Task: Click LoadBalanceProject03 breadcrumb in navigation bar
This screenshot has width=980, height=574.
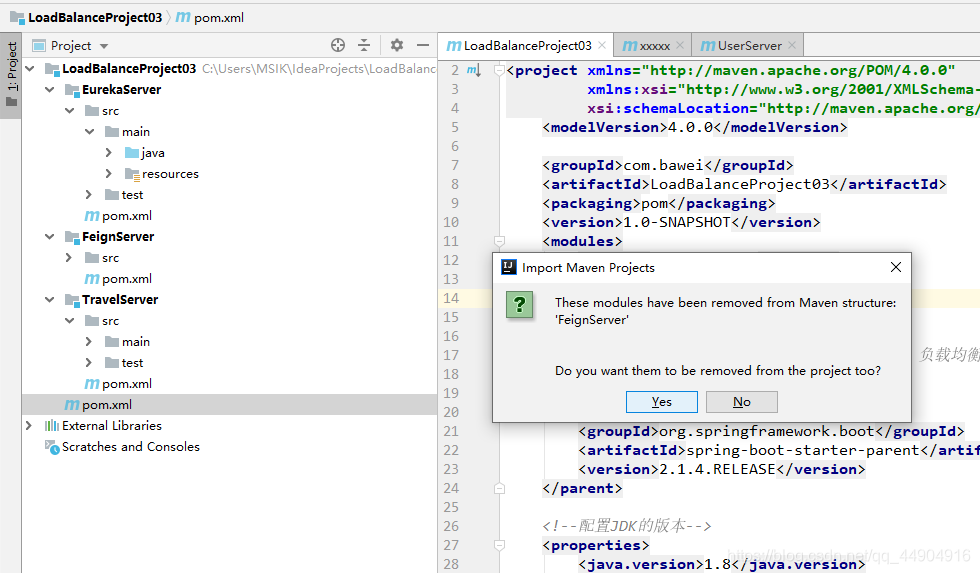Action: (x=94, y=18)
